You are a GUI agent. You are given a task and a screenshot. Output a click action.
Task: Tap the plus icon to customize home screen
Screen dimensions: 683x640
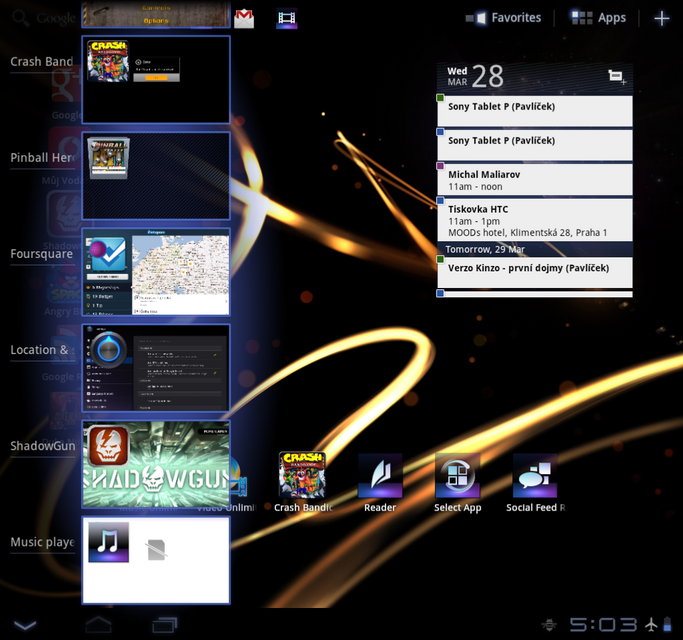[x=662, y=18]
